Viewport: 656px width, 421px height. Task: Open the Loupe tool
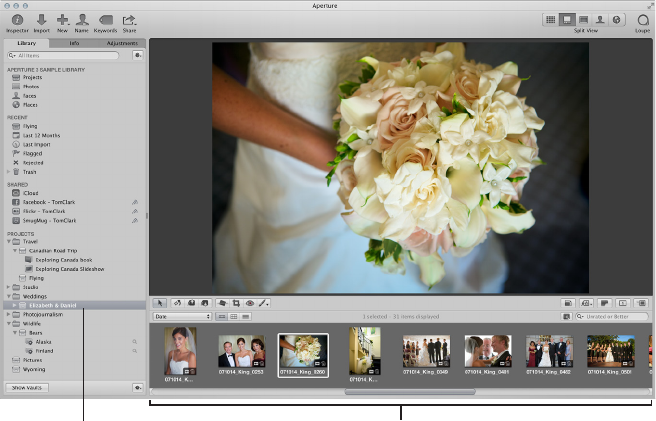(x=642, y=20)
